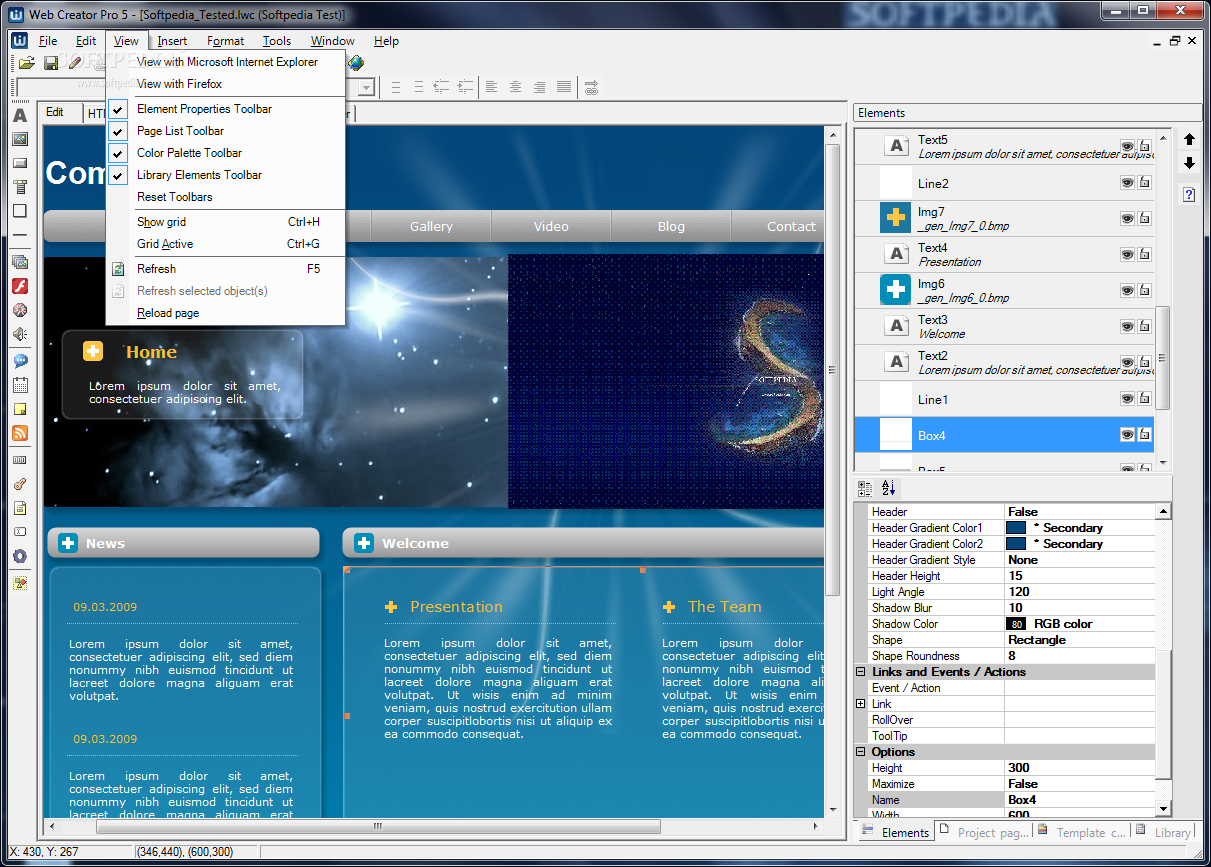Click the Shadow Blur value field

pos(1079,608)
